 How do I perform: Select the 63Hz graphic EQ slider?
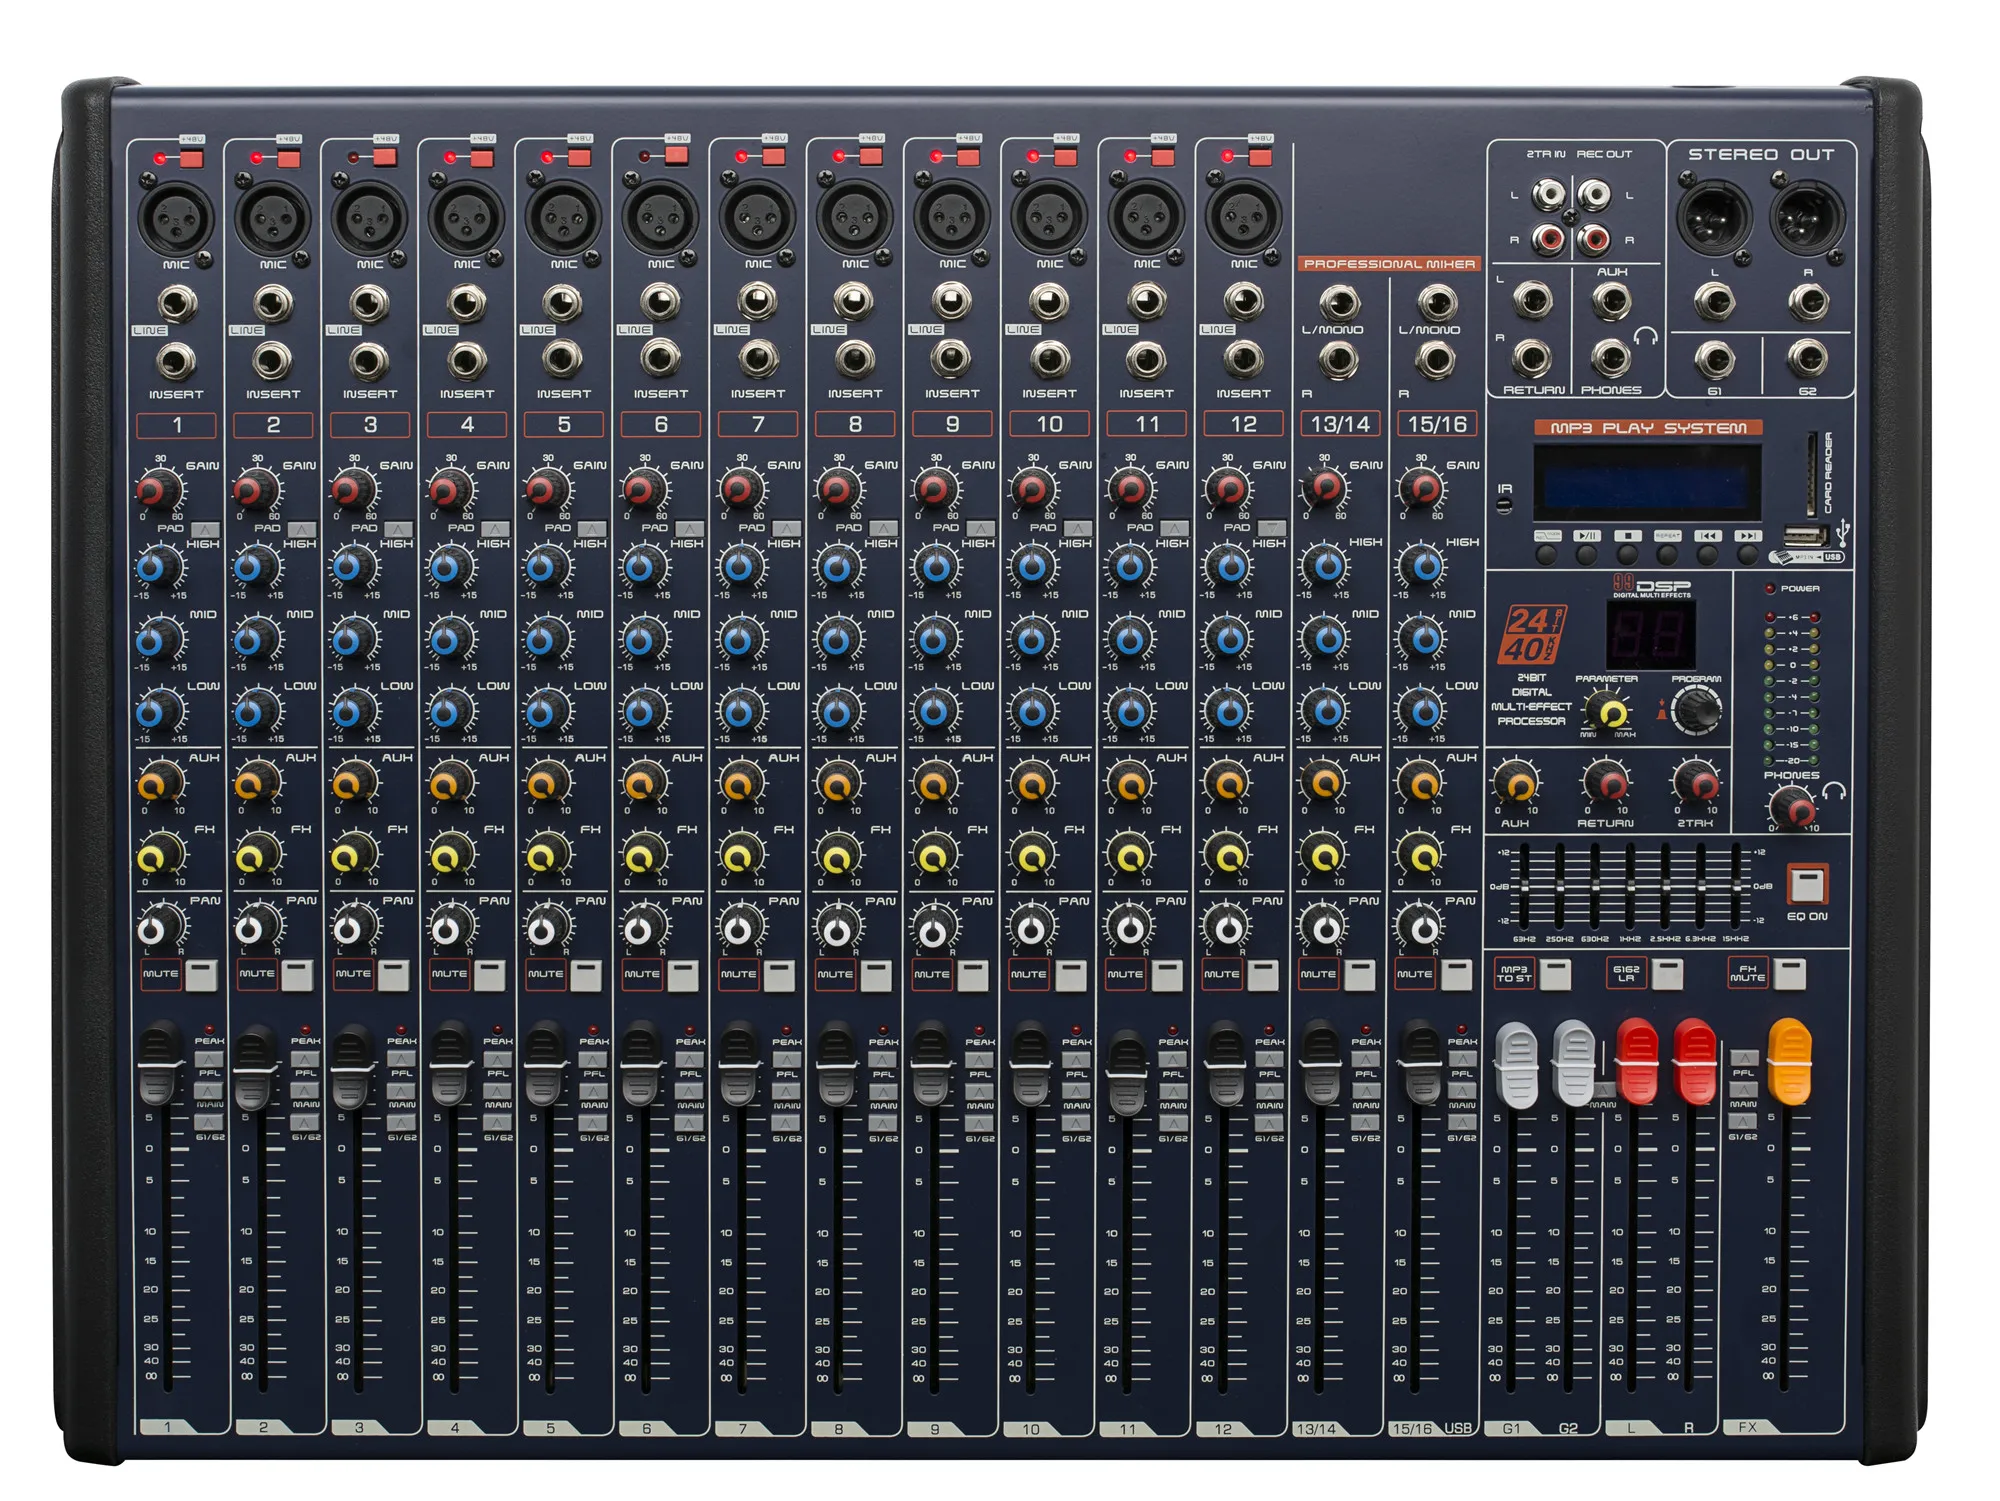1524,884
